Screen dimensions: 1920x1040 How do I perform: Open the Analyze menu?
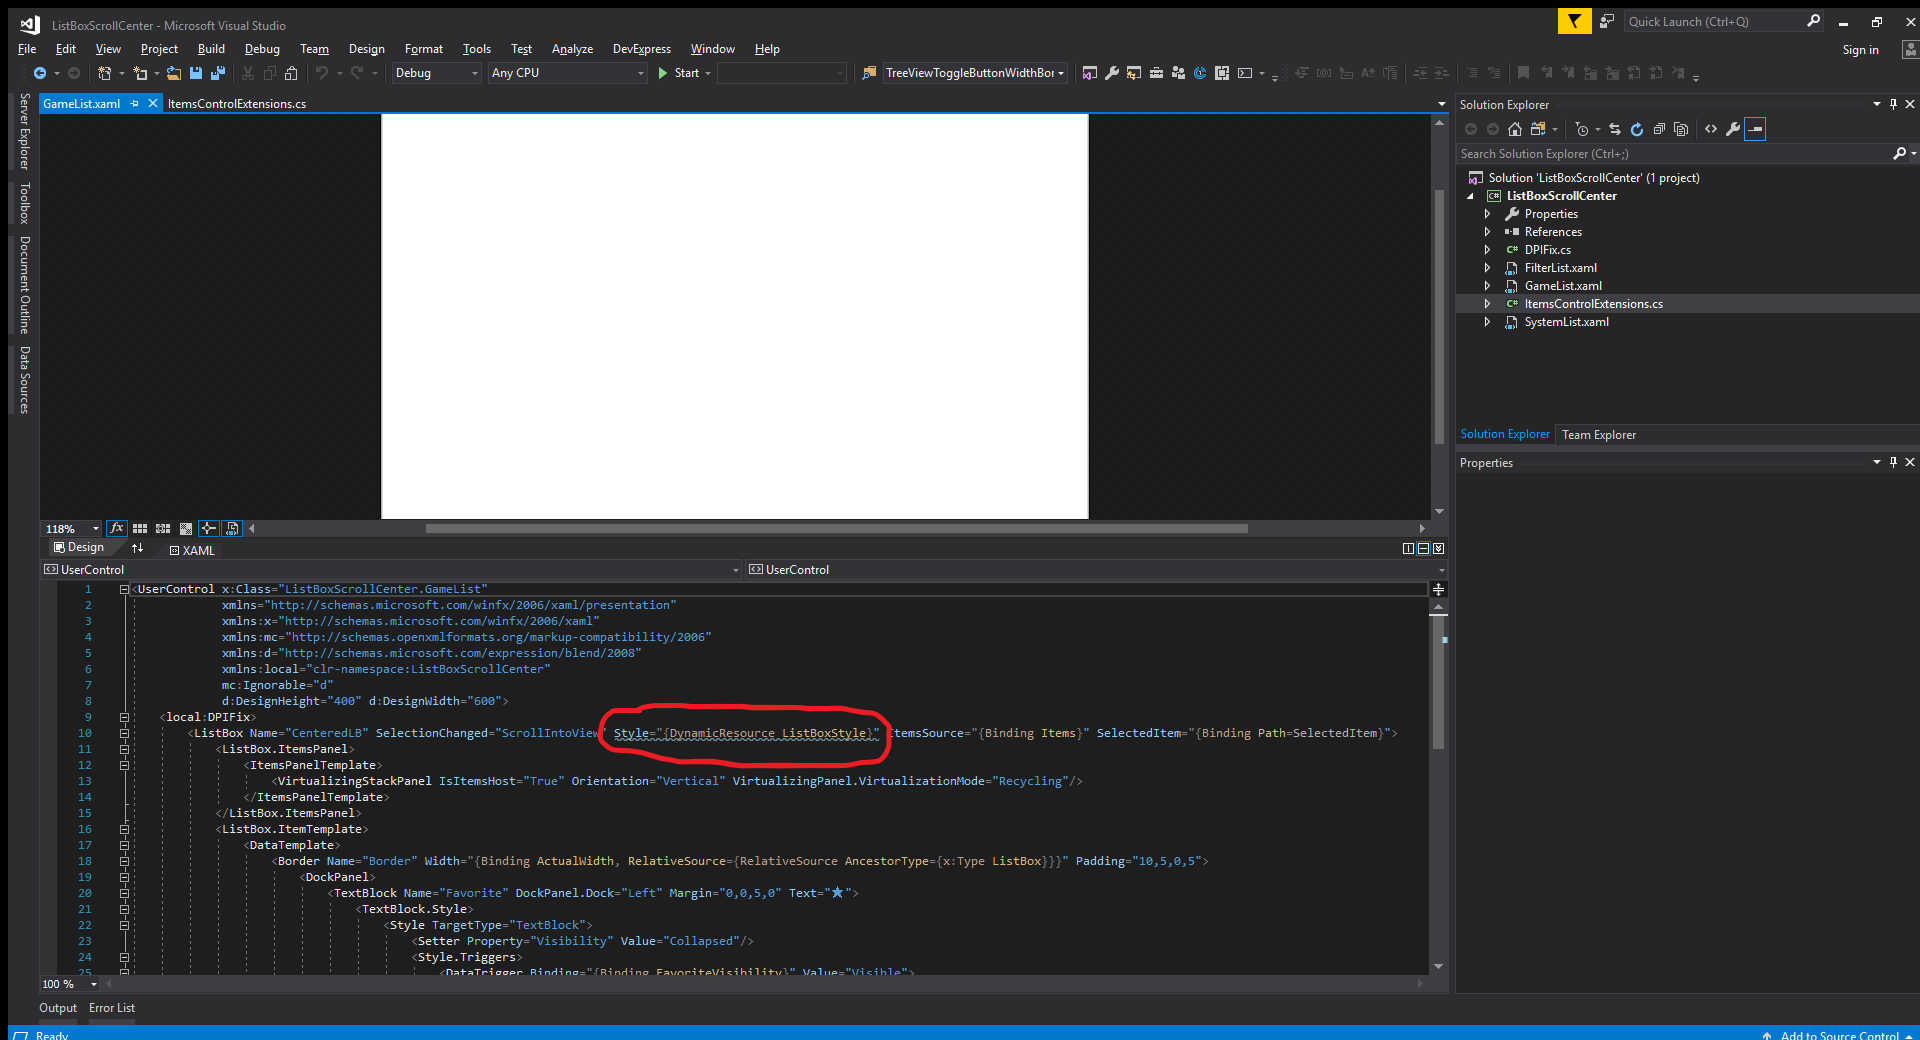[x=572, y=49]
